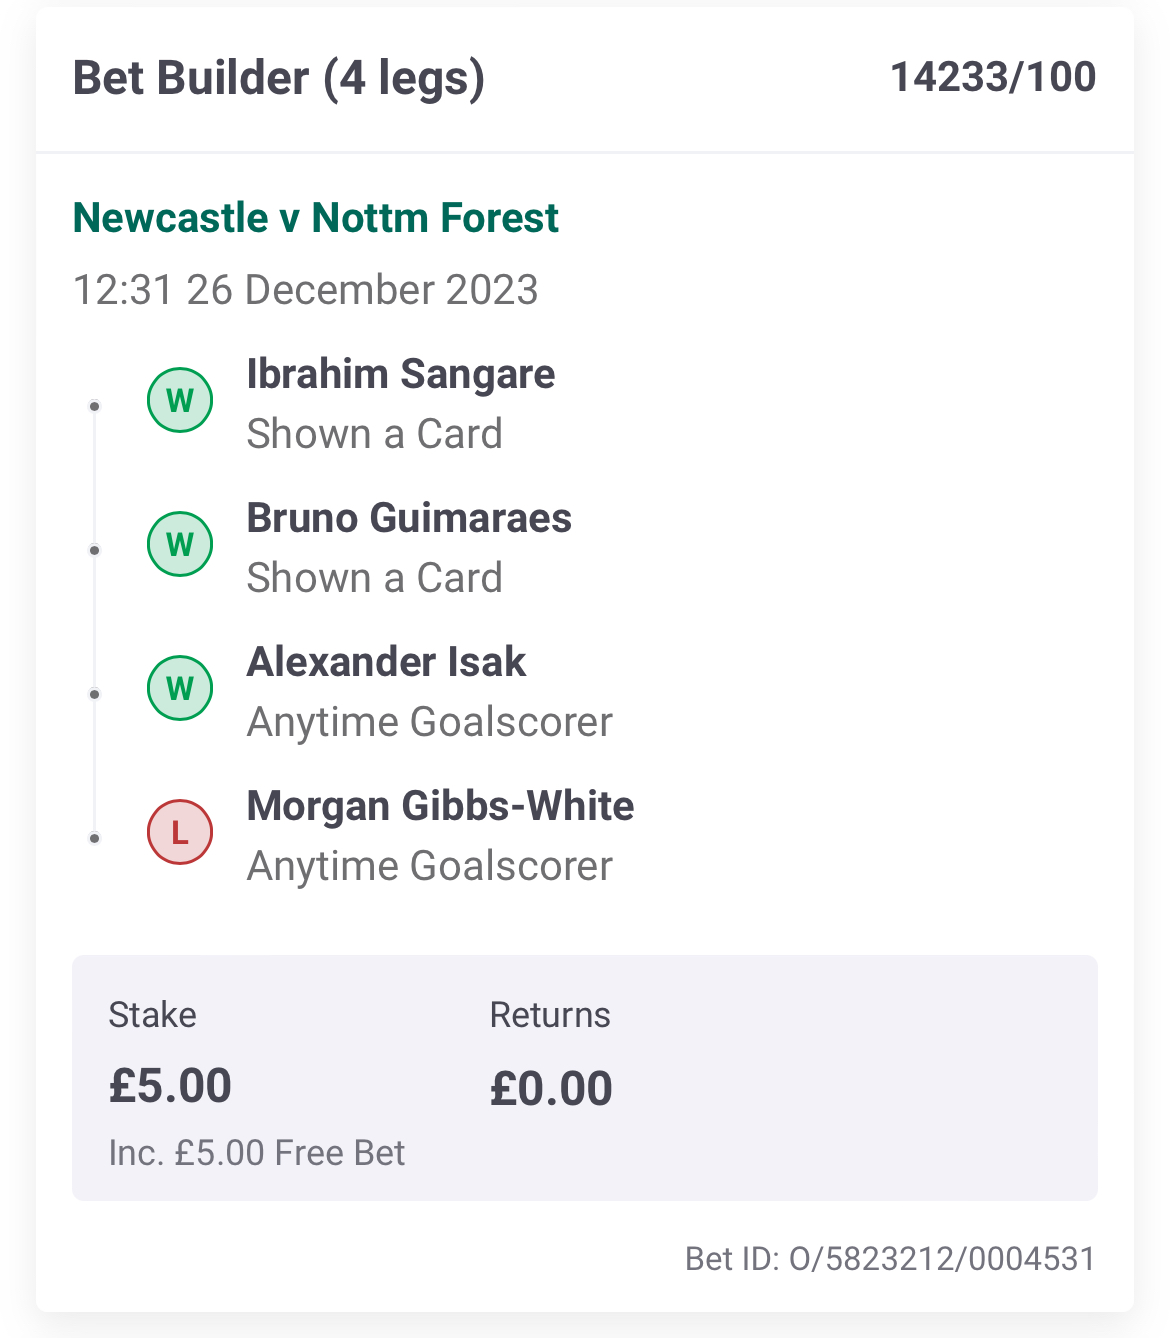The width and height of the screenshot is (1170, 1338).
Task: Select the Ibrahim Sangare player name
Action: click(x=401, y=374)
